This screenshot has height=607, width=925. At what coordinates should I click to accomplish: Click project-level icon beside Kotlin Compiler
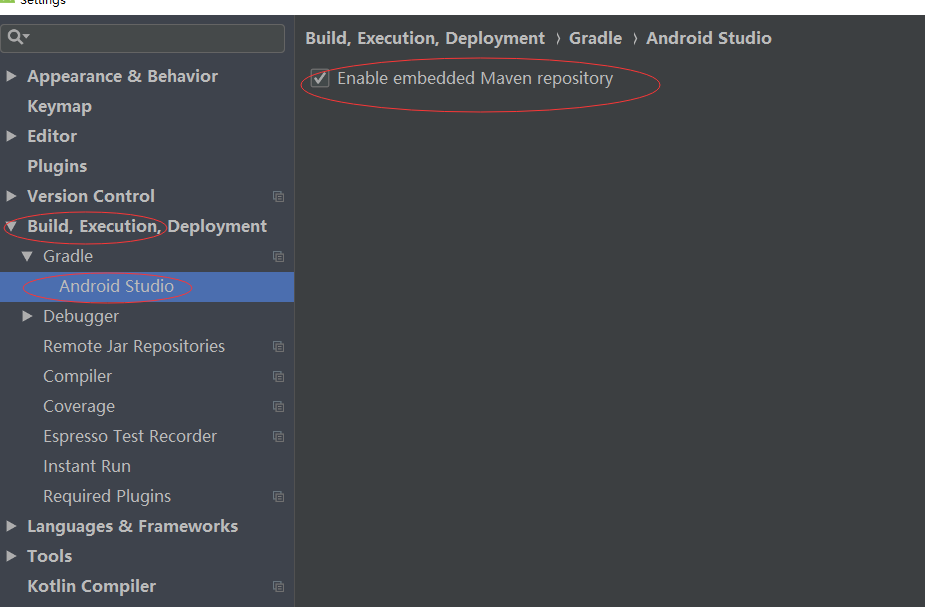click(278, 586)
